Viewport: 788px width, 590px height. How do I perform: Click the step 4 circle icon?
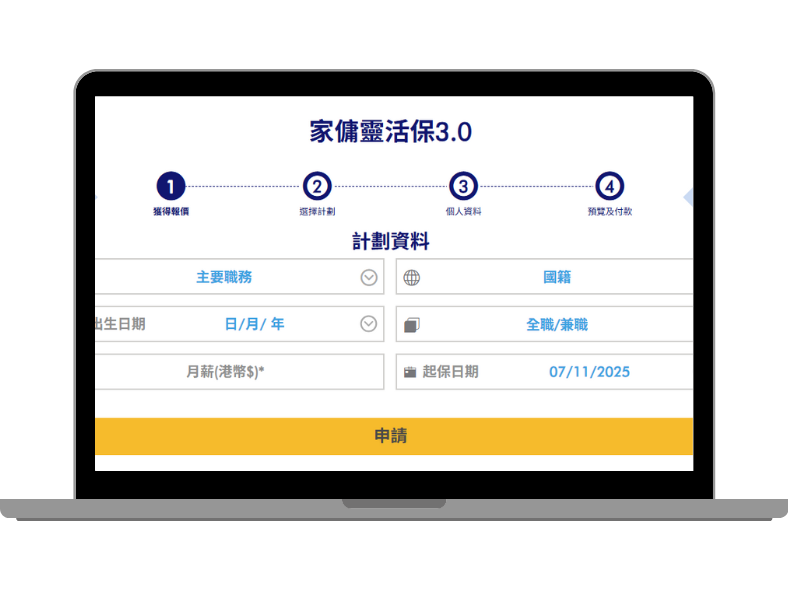point(609,186)
